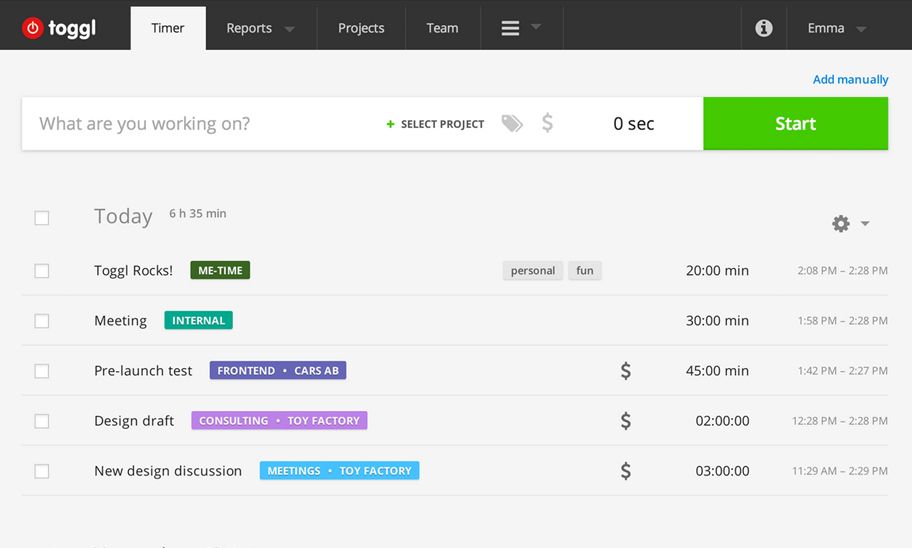The height and width of the screenshot is (548, 912).
Task: Click the purple FRONTEND • CARS AB label
Action: coord(278,371)
